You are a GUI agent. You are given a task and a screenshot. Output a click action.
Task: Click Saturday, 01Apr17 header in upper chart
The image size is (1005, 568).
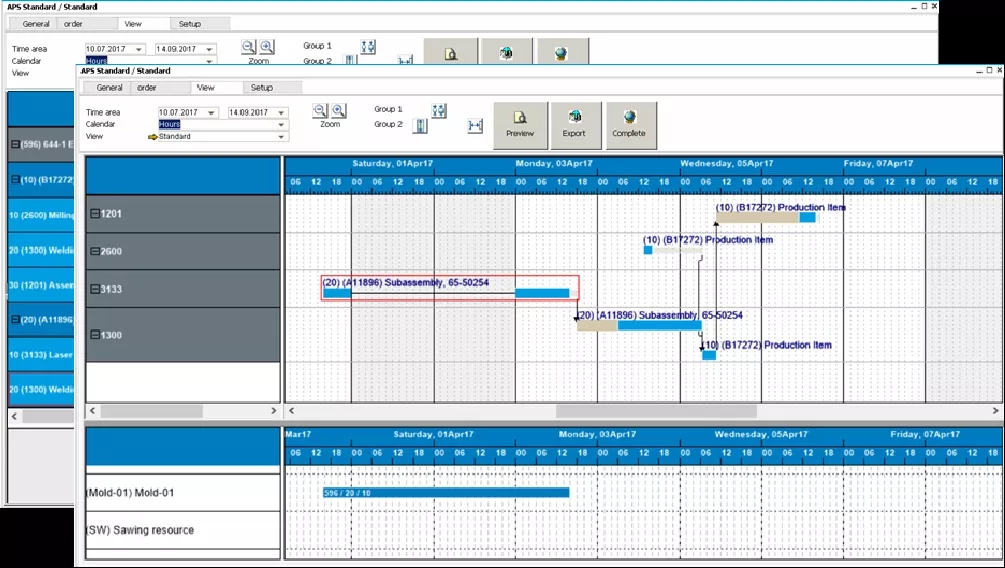pos(392,163)
